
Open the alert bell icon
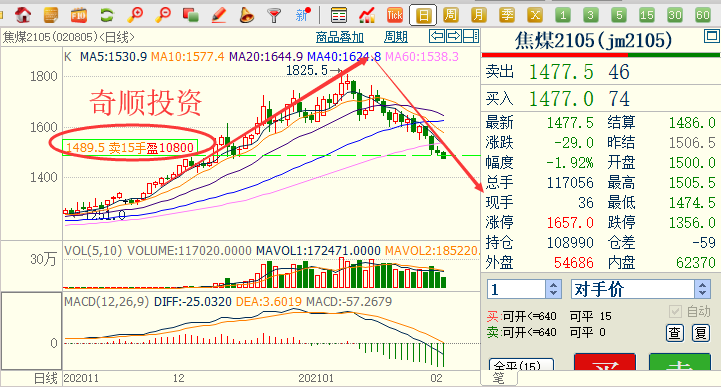pyautogui.click(x=246, y=15)
